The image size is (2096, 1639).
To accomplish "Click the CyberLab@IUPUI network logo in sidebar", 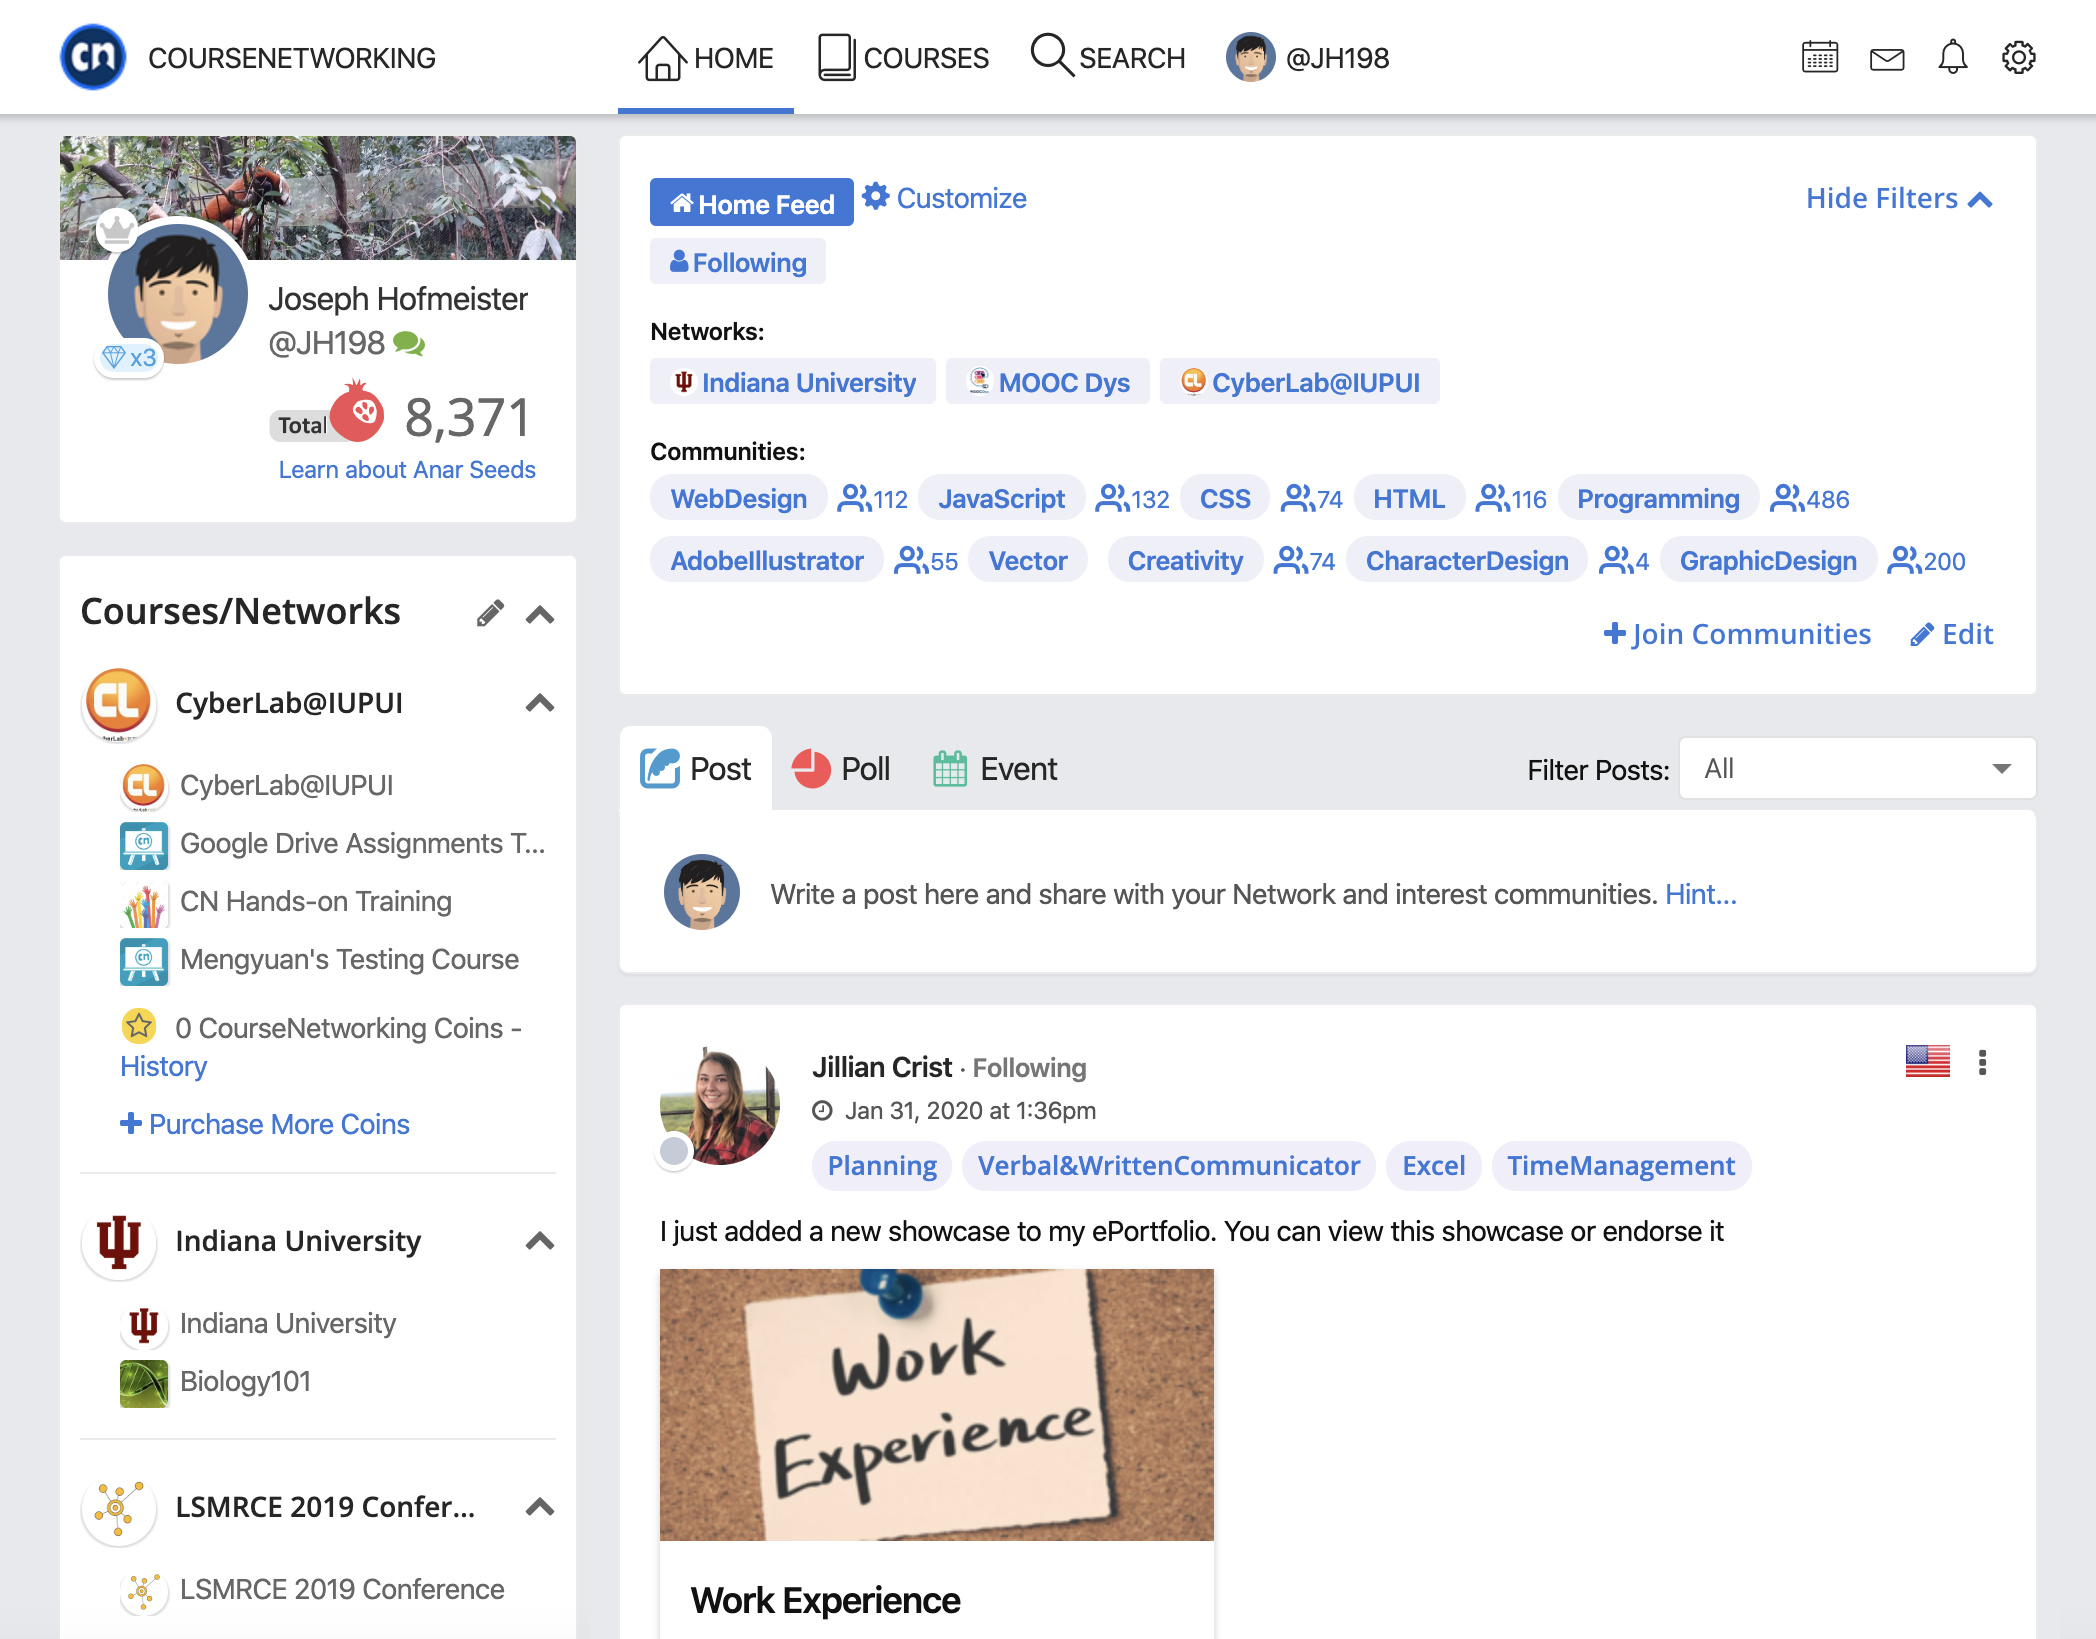I will [x=118, y=702].
